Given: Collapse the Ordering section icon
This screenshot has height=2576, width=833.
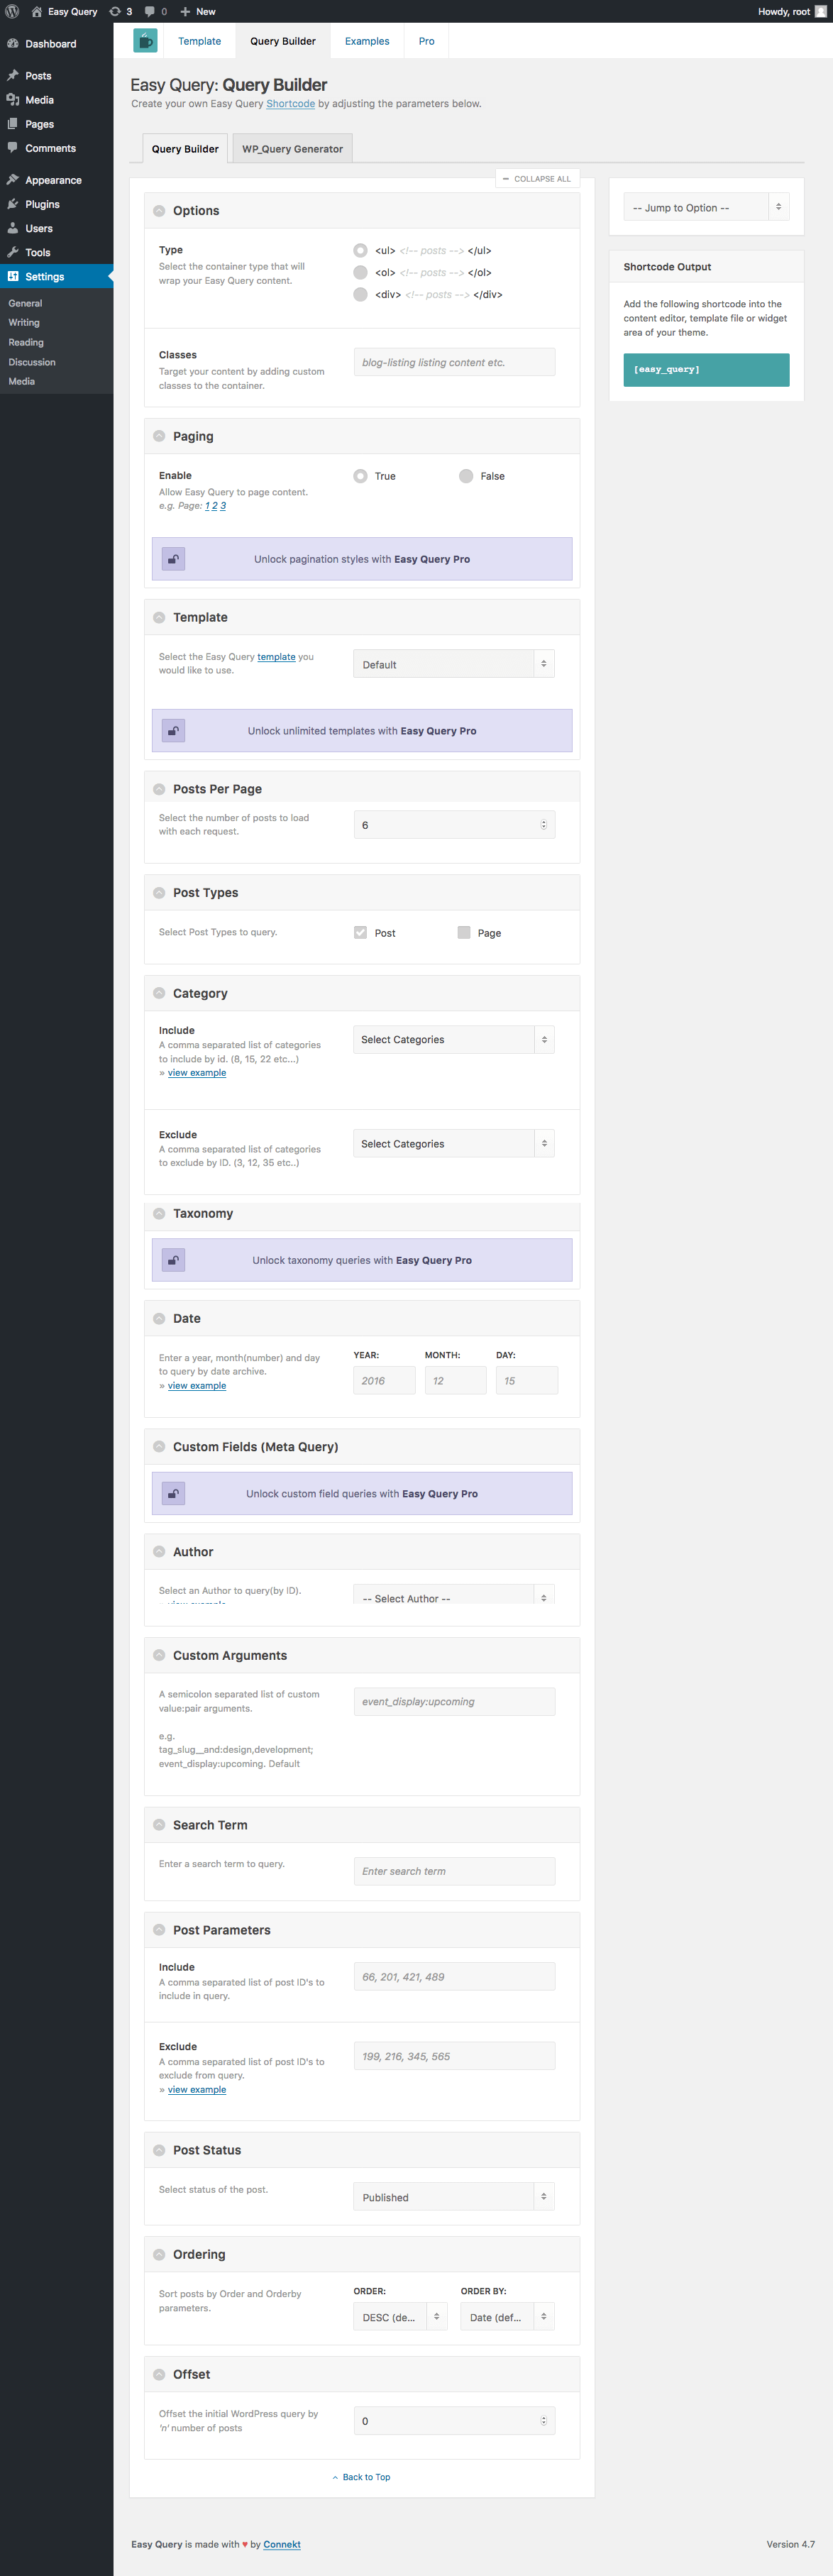Looking at the screenshot, I should [x=159, y=2254].
